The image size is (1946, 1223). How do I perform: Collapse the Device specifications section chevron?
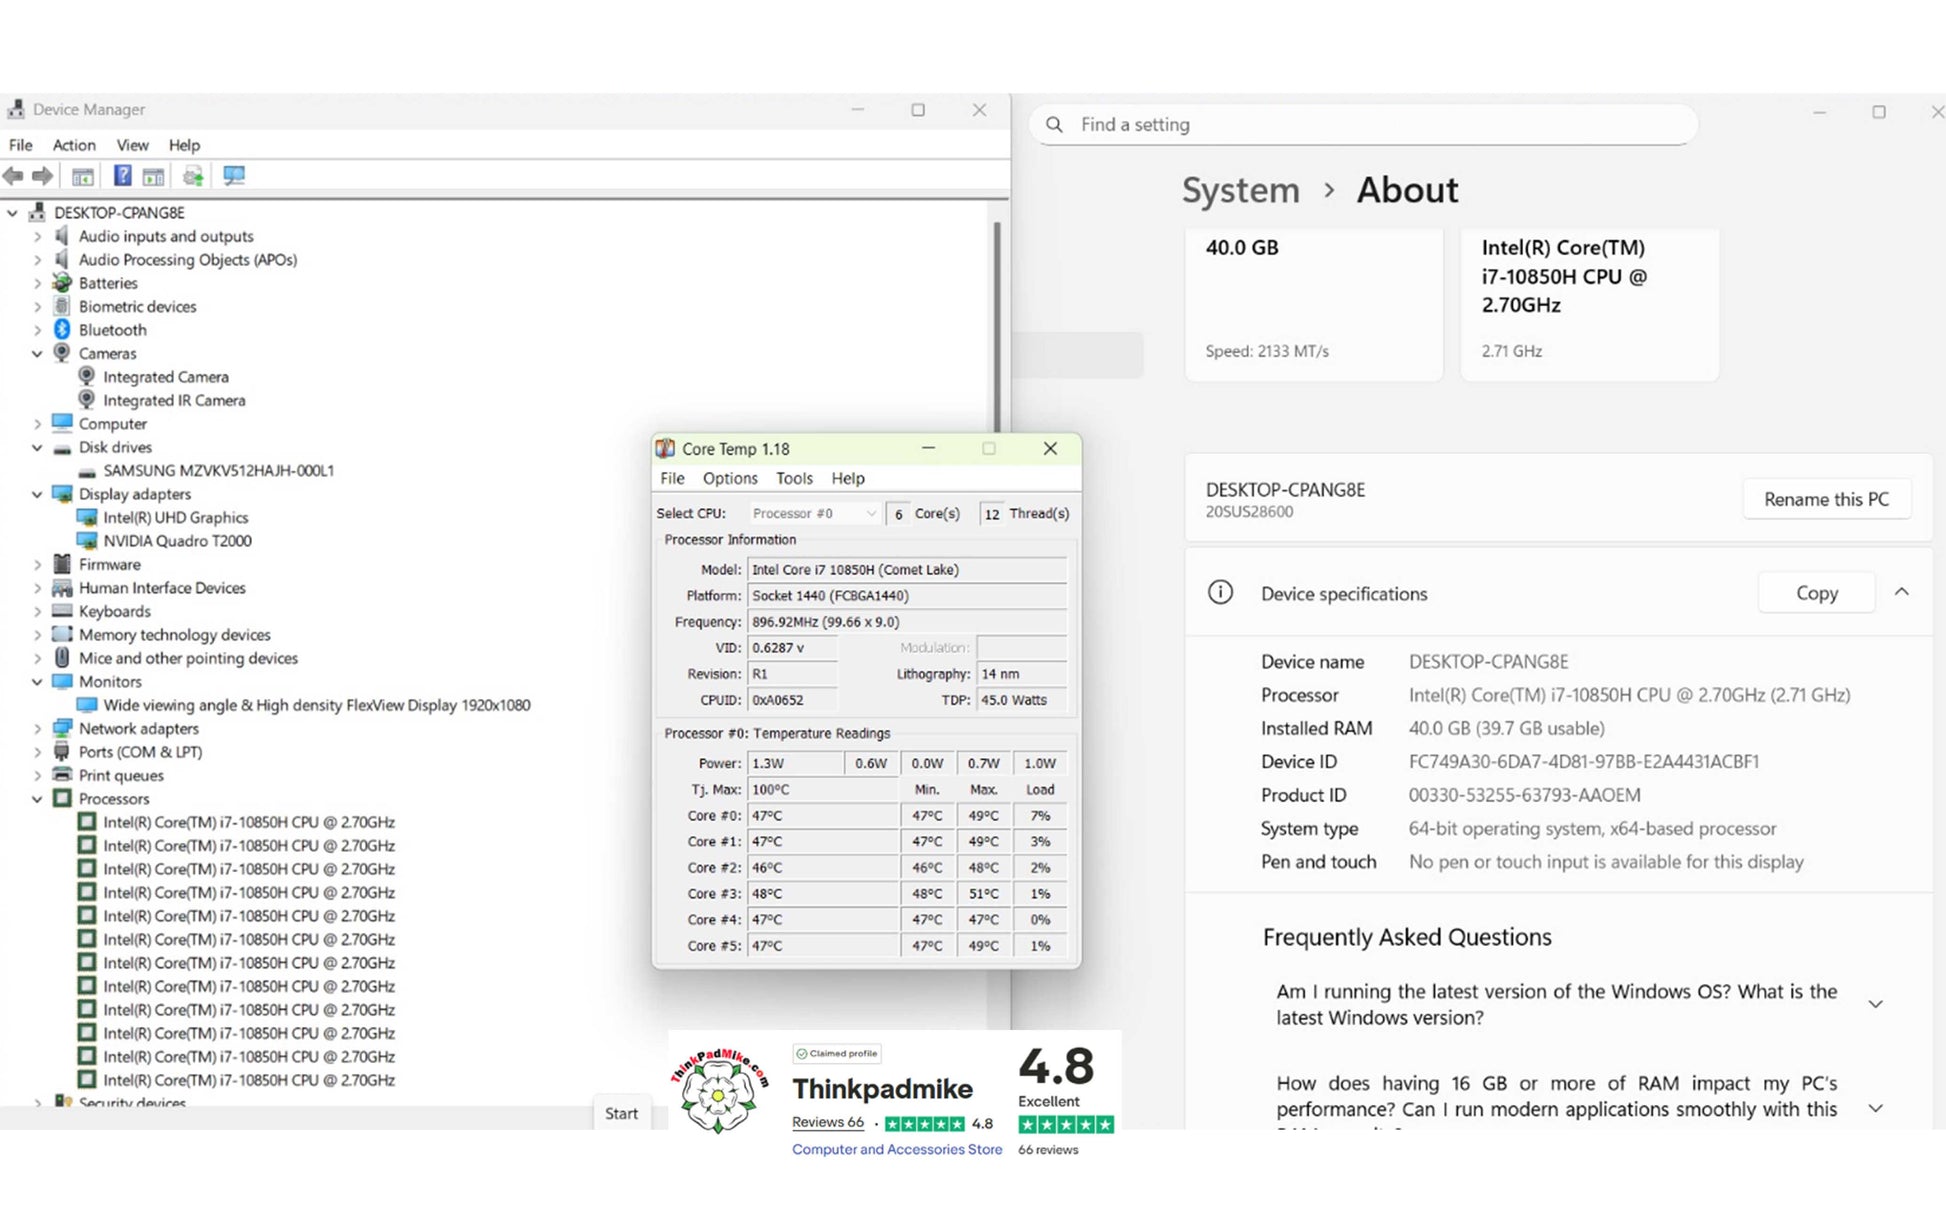pyautogui.click(x=1902, y=592)
